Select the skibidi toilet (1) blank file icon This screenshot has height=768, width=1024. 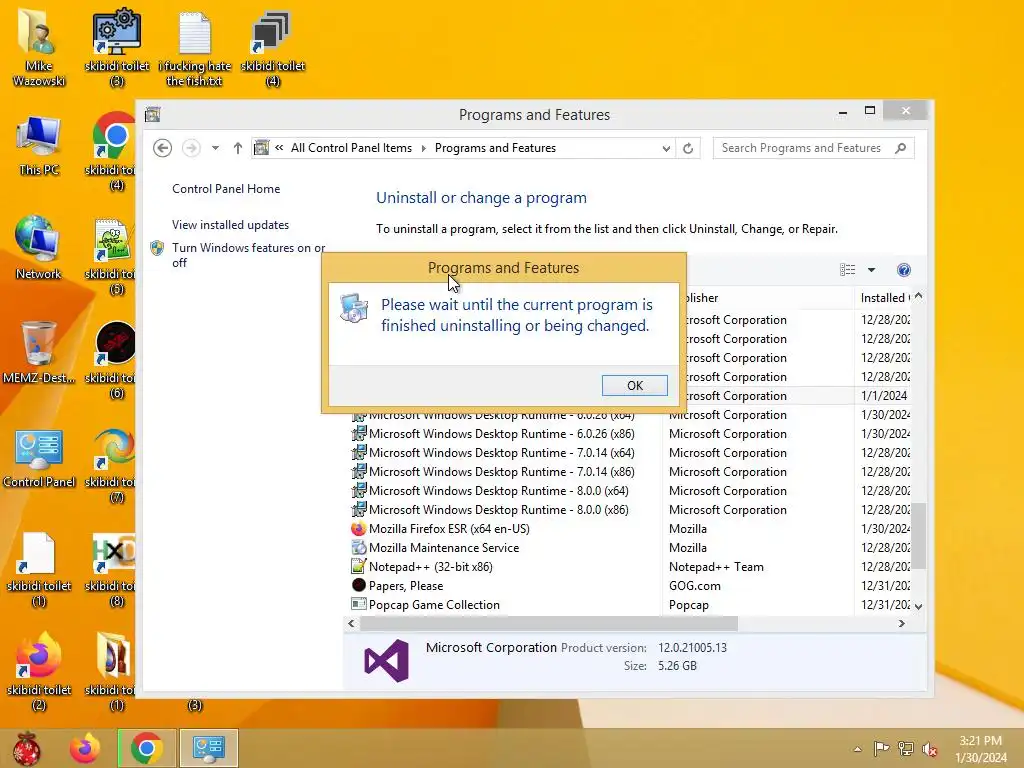(x=39, y=568)
